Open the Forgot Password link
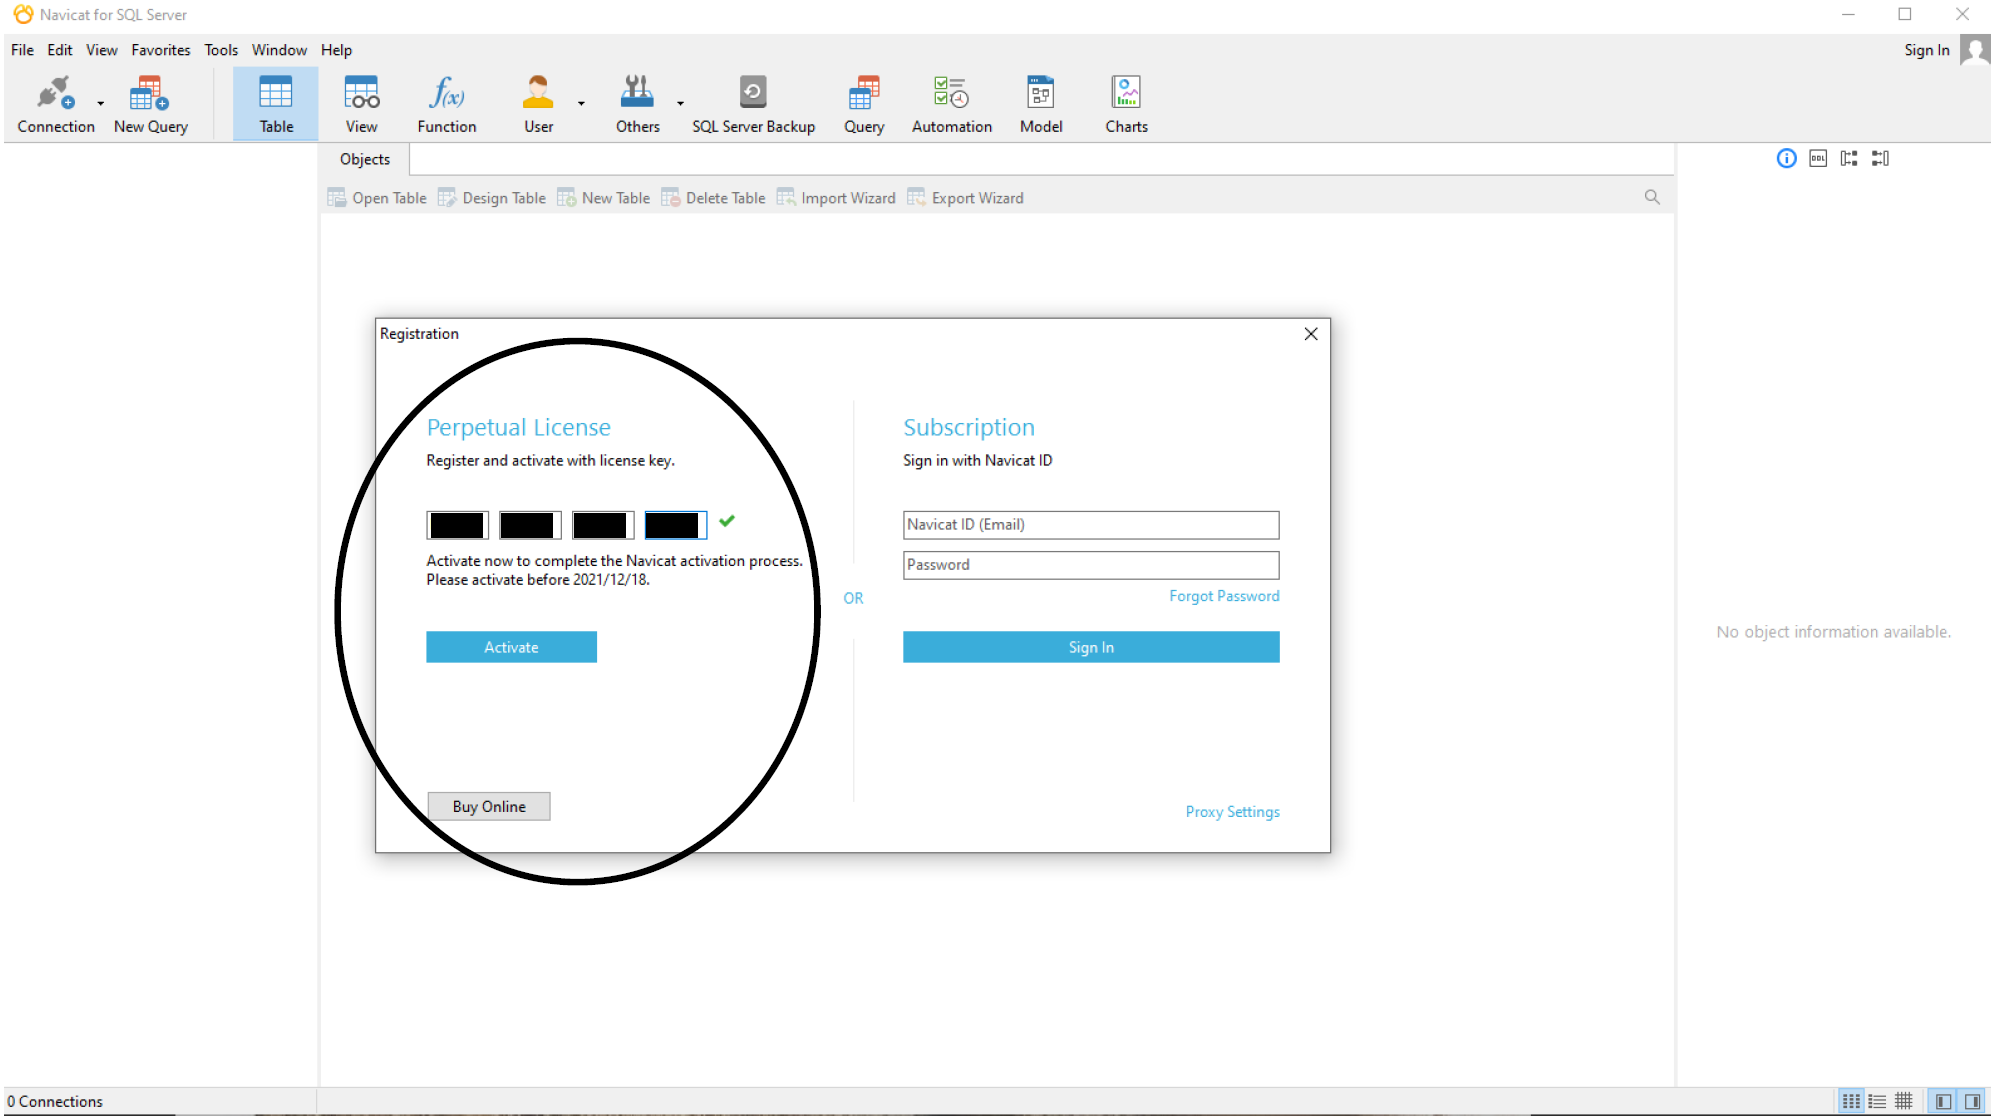The width and height of the screenshot is (1995, 1117). point(1224,596)
